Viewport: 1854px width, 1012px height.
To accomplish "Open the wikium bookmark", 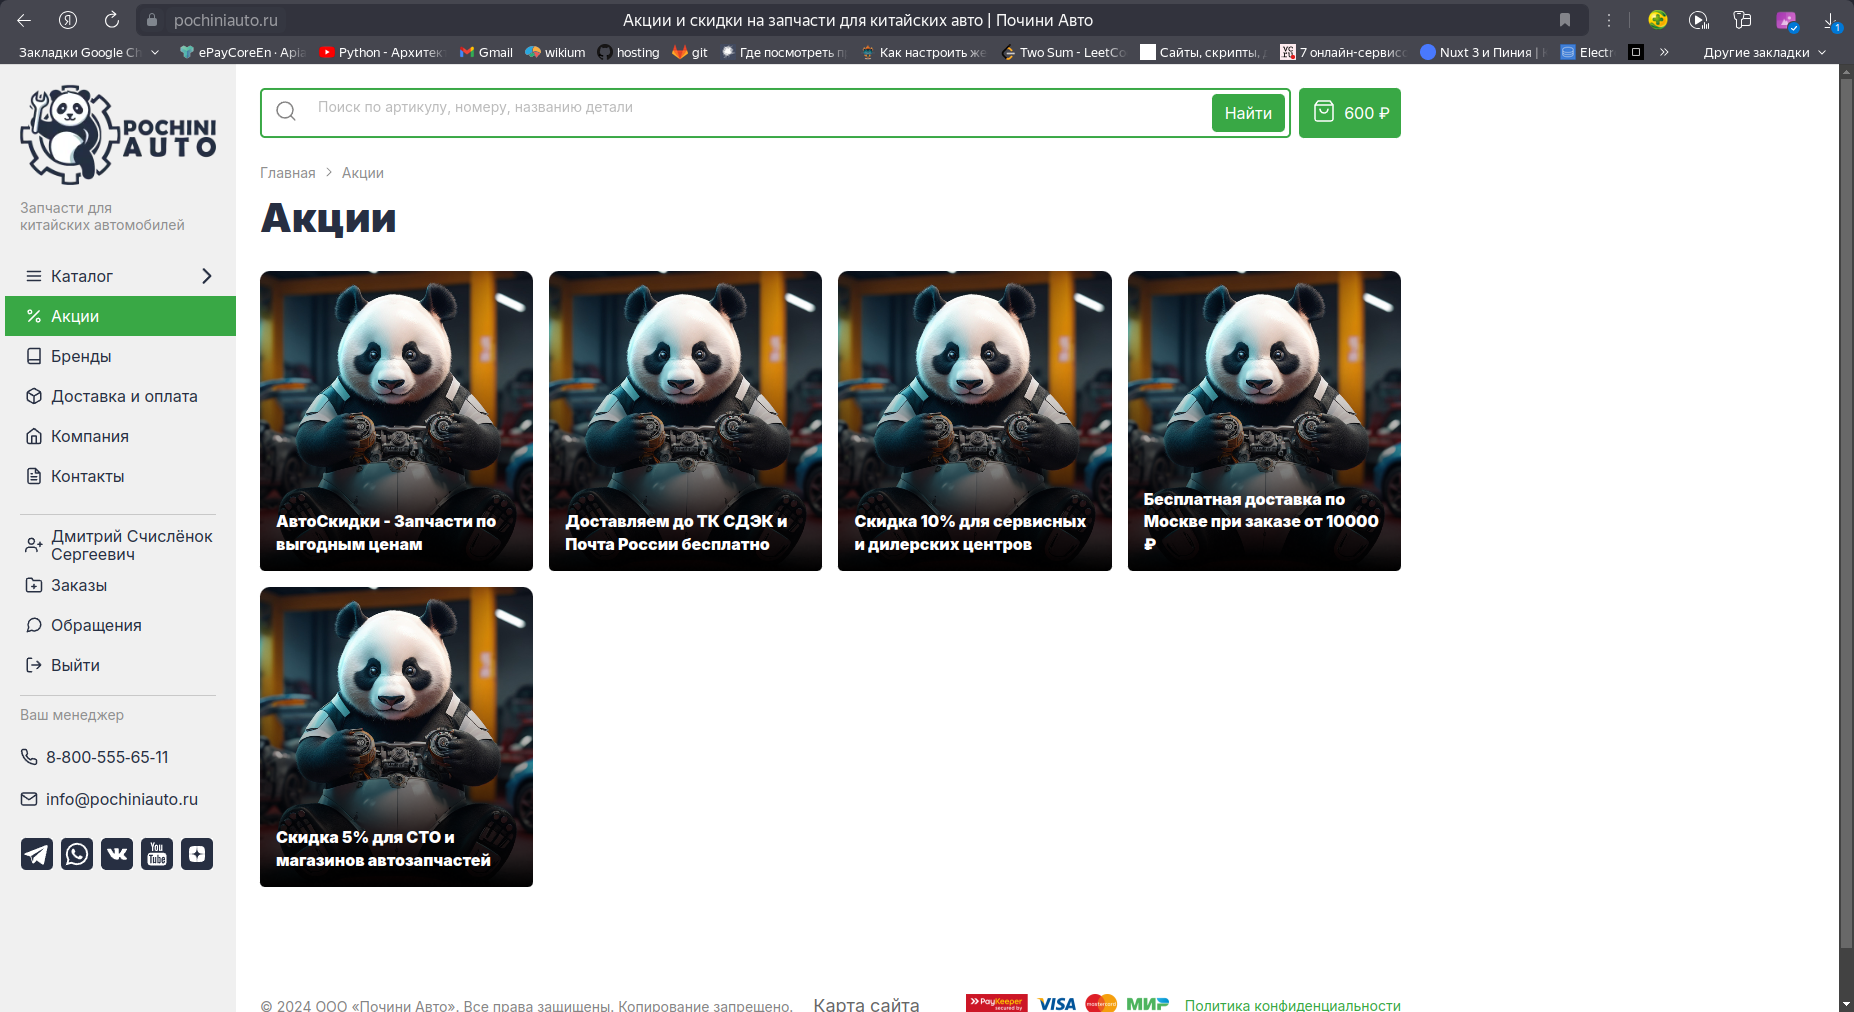I will [555, 52].
